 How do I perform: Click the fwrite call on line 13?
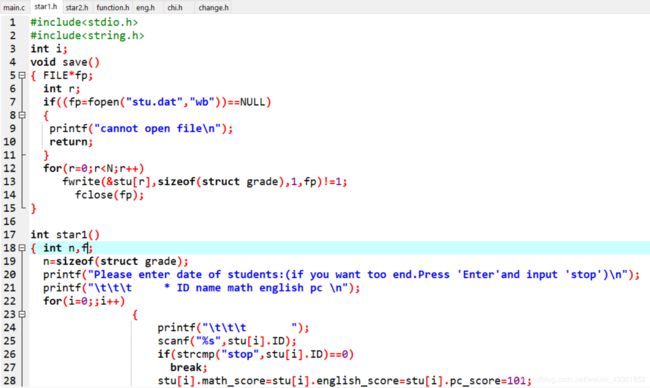pyautogui.click(x=205, y=182)
